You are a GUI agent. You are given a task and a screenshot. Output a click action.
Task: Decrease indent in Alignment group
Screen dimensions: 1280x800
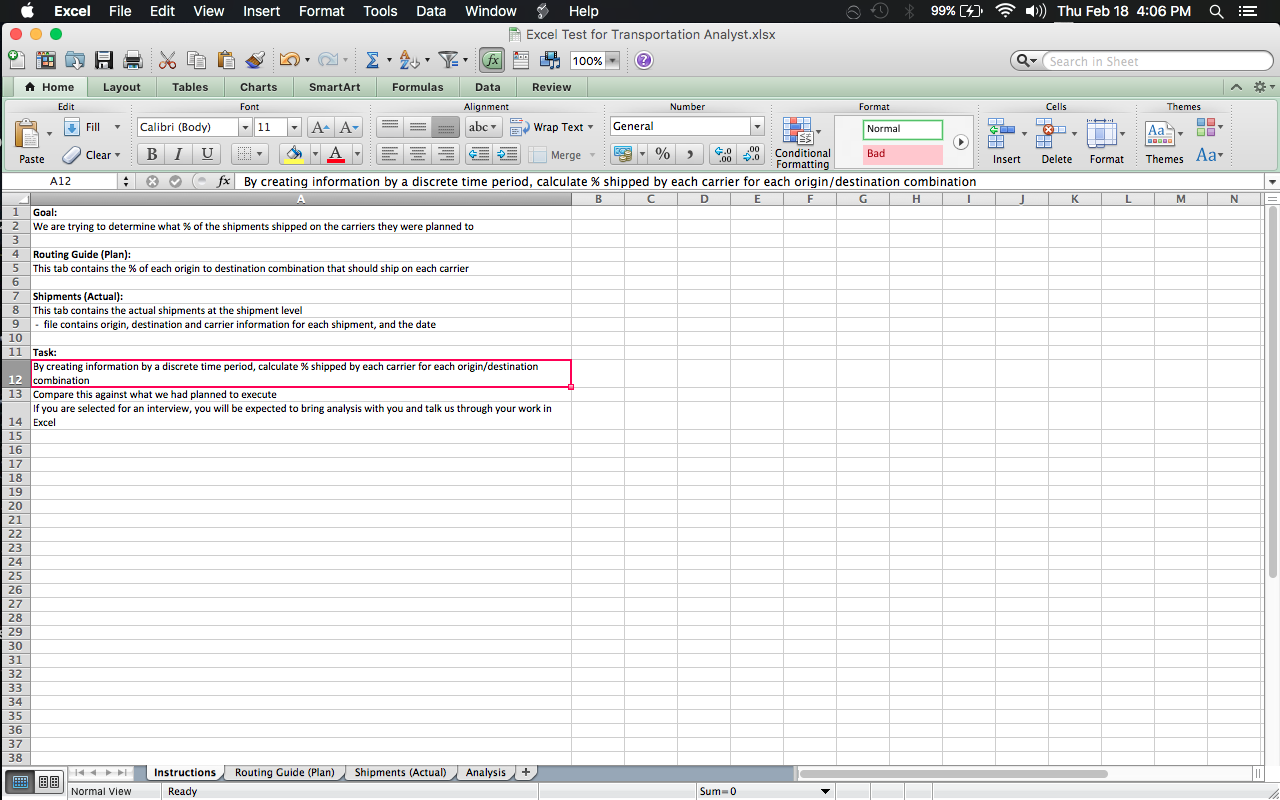(479, 154)
